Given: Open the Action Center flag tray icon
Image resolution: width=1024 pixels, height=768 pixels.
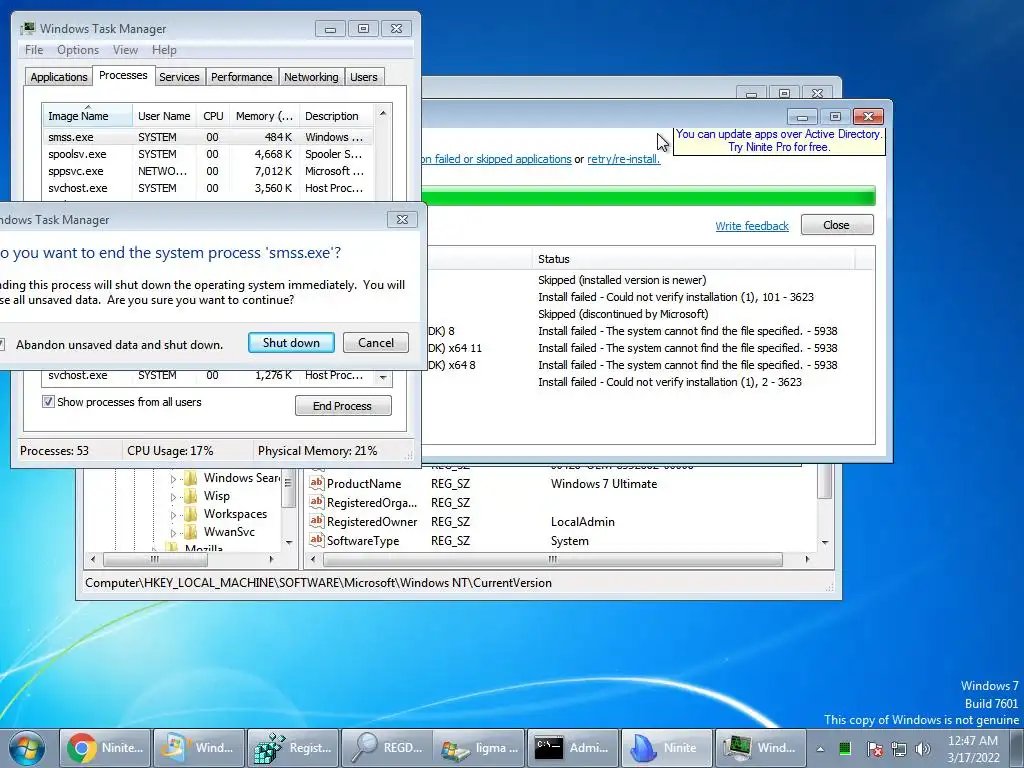Looking at the screenshot, I should pyautogui.click(x=874, y=749).
